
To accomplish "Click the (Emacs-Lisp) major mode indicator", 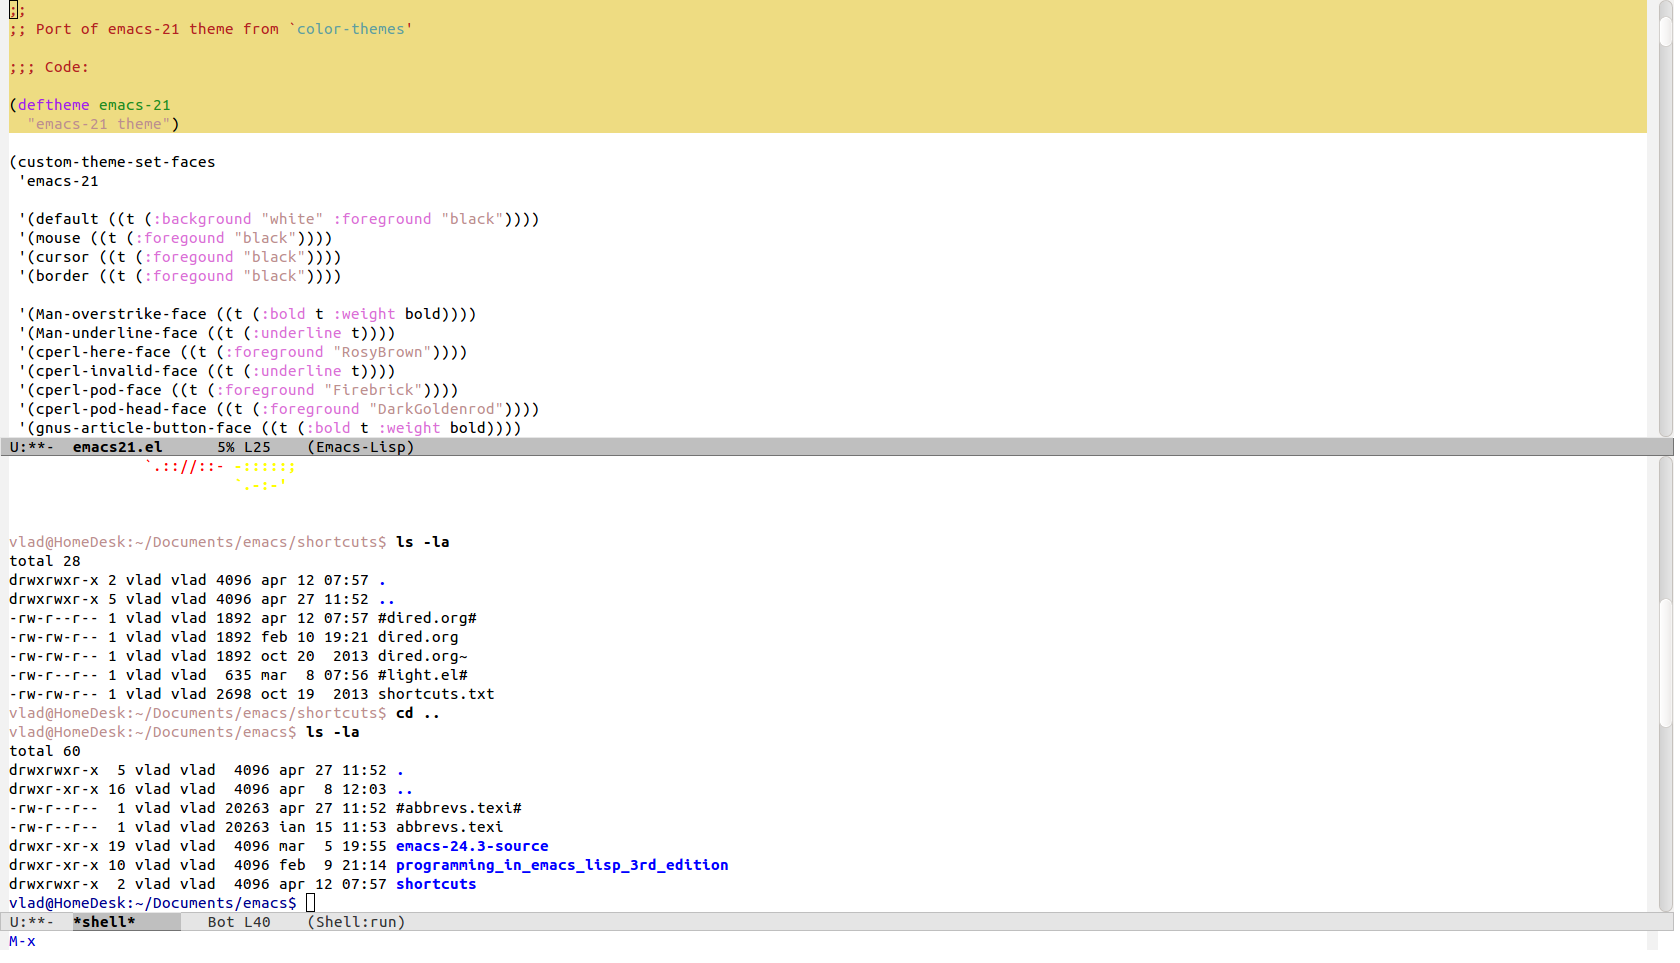I will point(361,447).
